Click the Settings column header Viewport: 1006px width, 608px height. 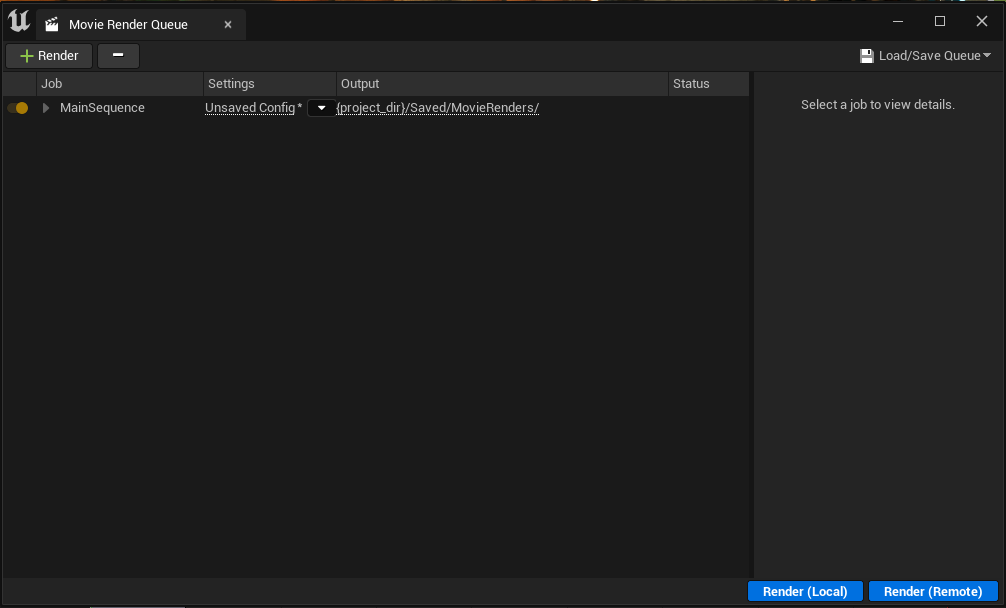pyautogui.click(x=270, y=84)
